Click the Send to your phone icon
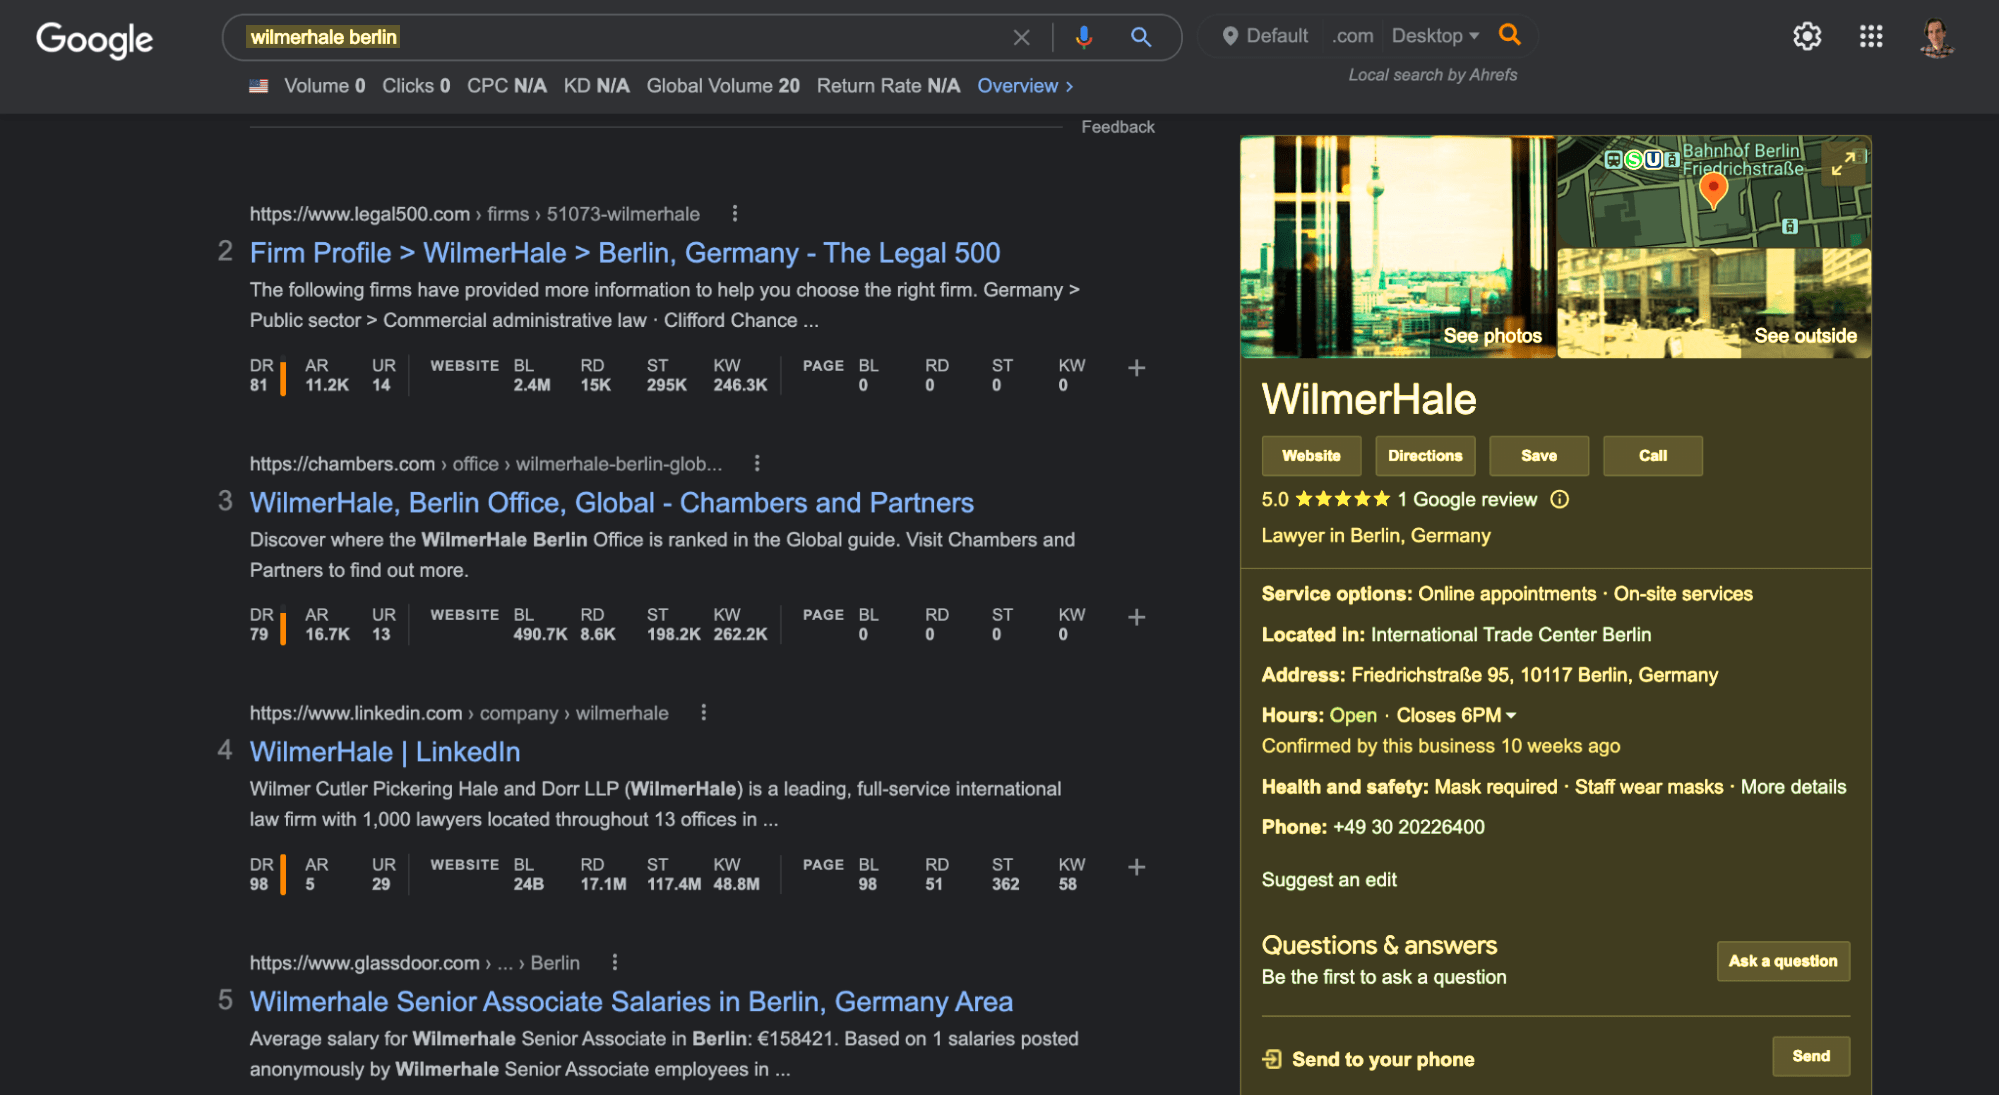Screen dimensions: 1999x1096 (1273, 1058)
